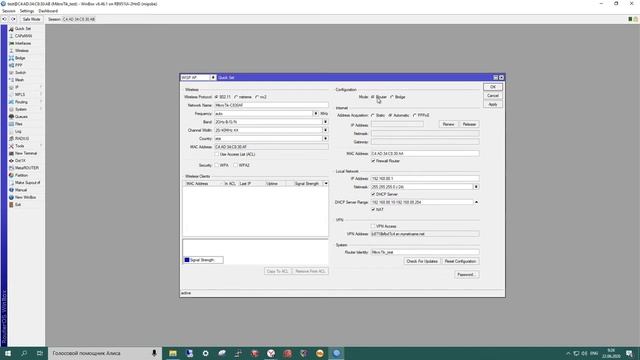Open Settings menu
640x360 pixels.
[27, 11]
